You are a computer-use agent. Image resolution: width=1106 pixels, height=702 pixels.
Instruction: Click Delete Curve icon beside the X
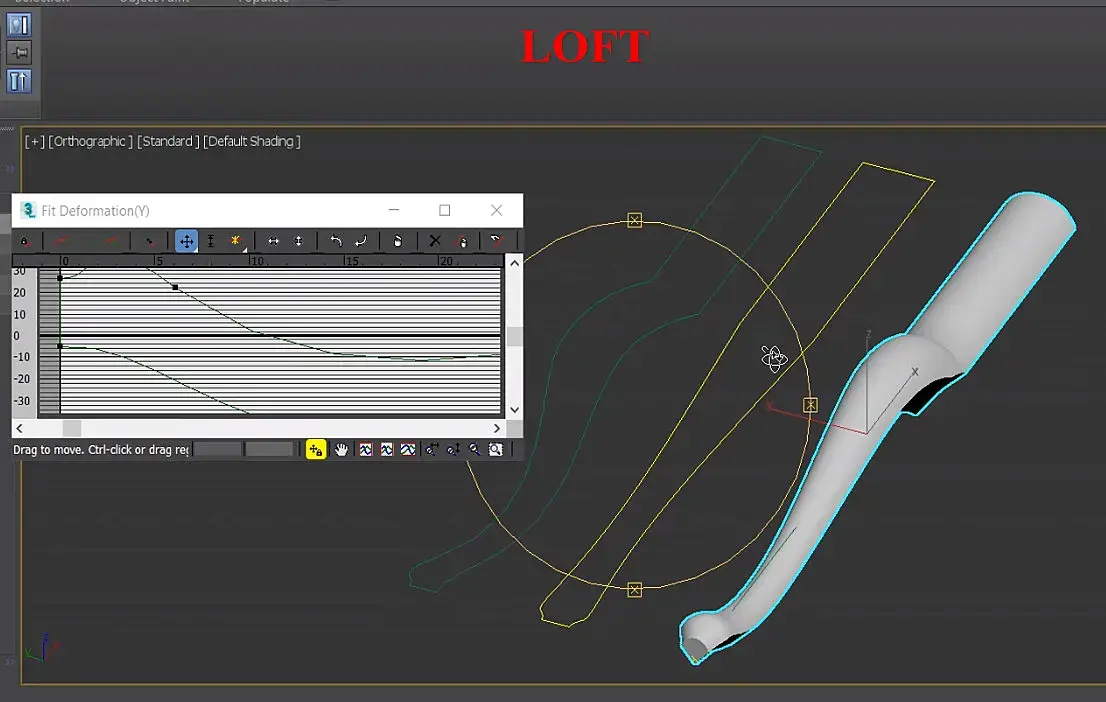[462, 241]
